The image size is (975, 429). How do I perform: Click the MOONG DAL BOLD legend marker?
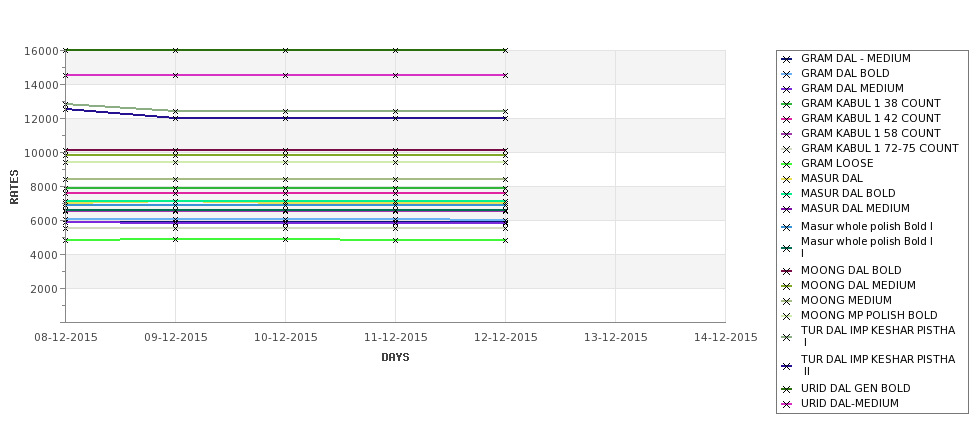(787, 271)
